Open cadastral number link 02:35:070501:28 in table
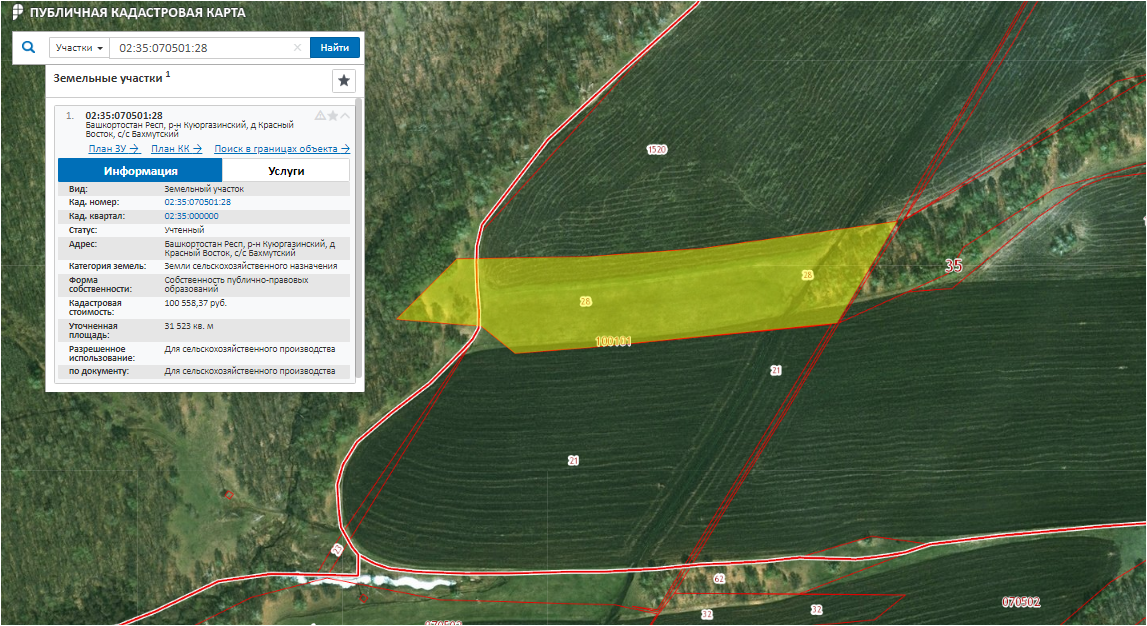1147x626 pixels. [197, 202]
